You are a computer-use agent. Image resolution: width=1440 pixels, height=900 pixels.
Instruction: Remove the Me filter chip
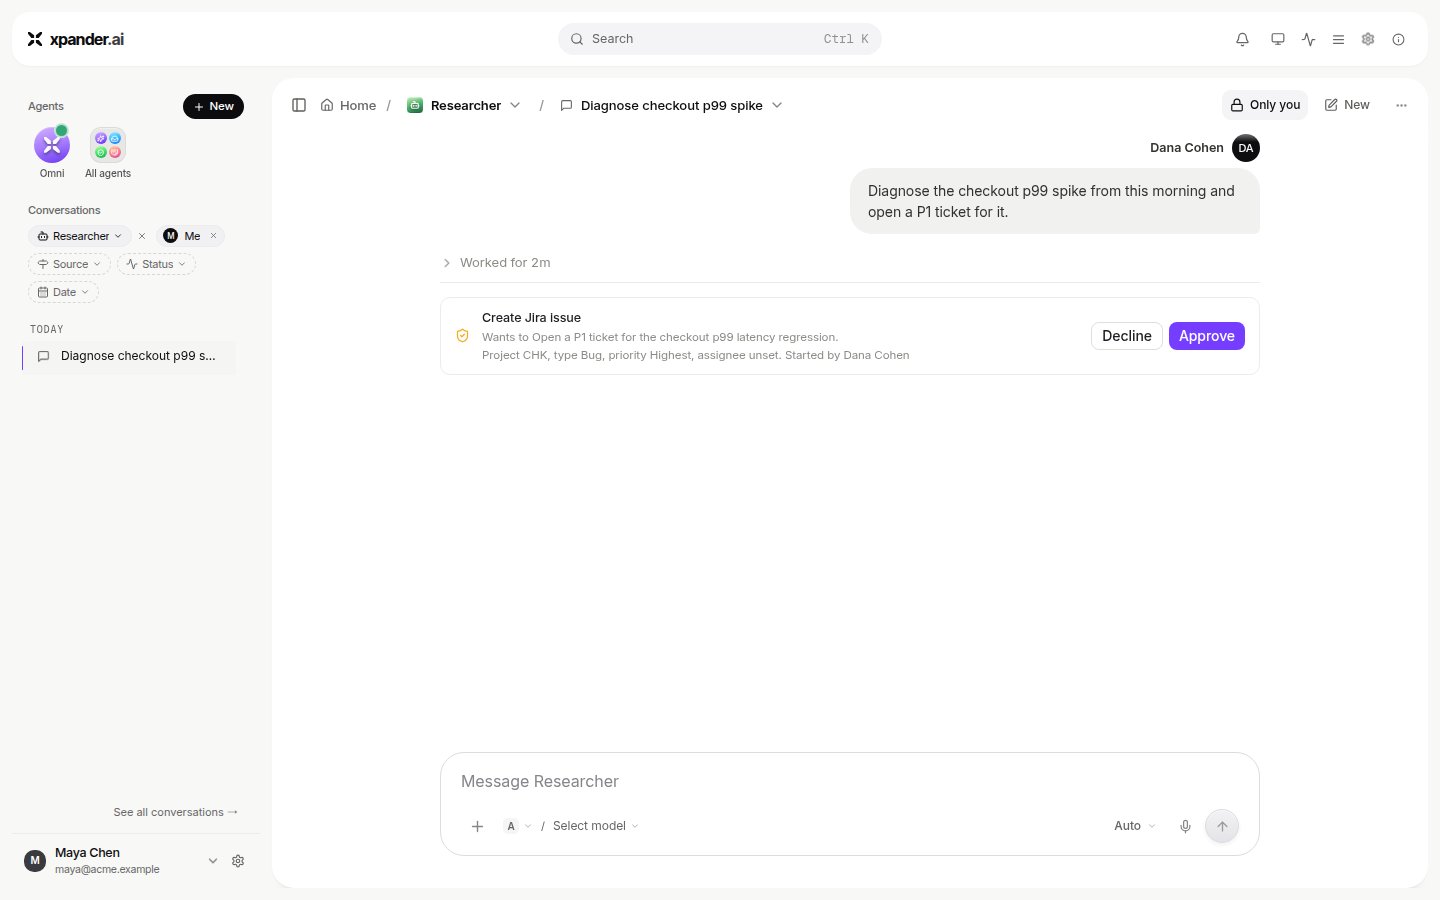click(x=213, y=236)
